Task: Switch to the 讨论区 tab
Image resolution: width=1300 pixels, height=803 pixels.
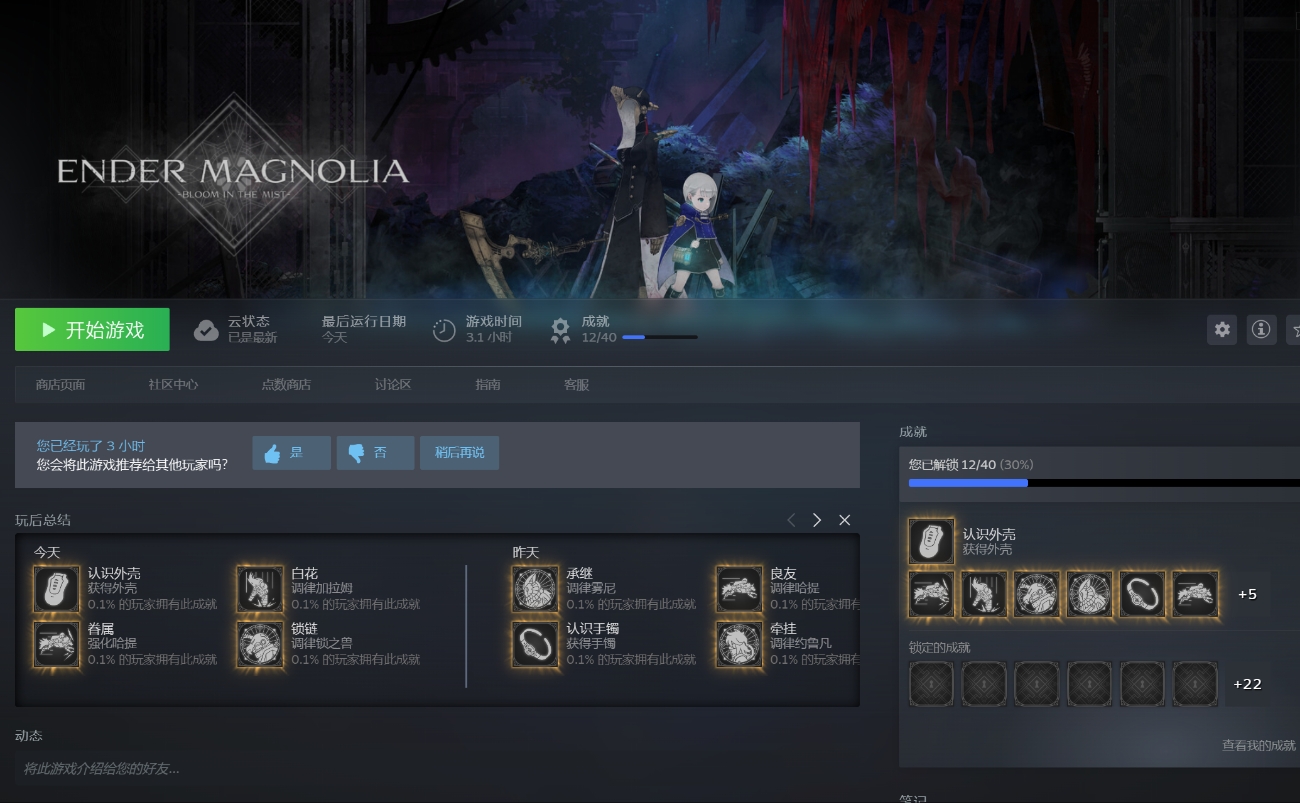Action: pos(393,385)
